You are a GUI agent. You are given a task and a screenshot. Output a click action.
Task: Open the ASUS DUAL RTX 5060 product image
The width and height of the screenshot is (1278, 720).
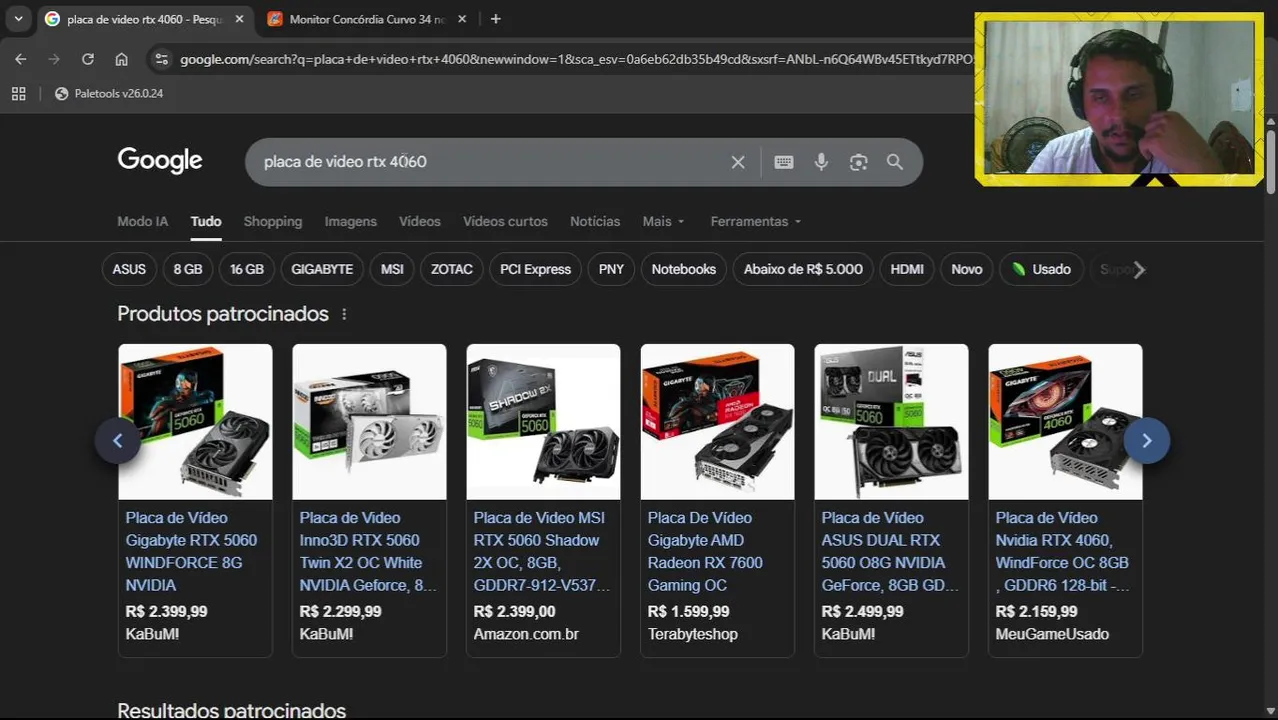[x=891, y=422]
